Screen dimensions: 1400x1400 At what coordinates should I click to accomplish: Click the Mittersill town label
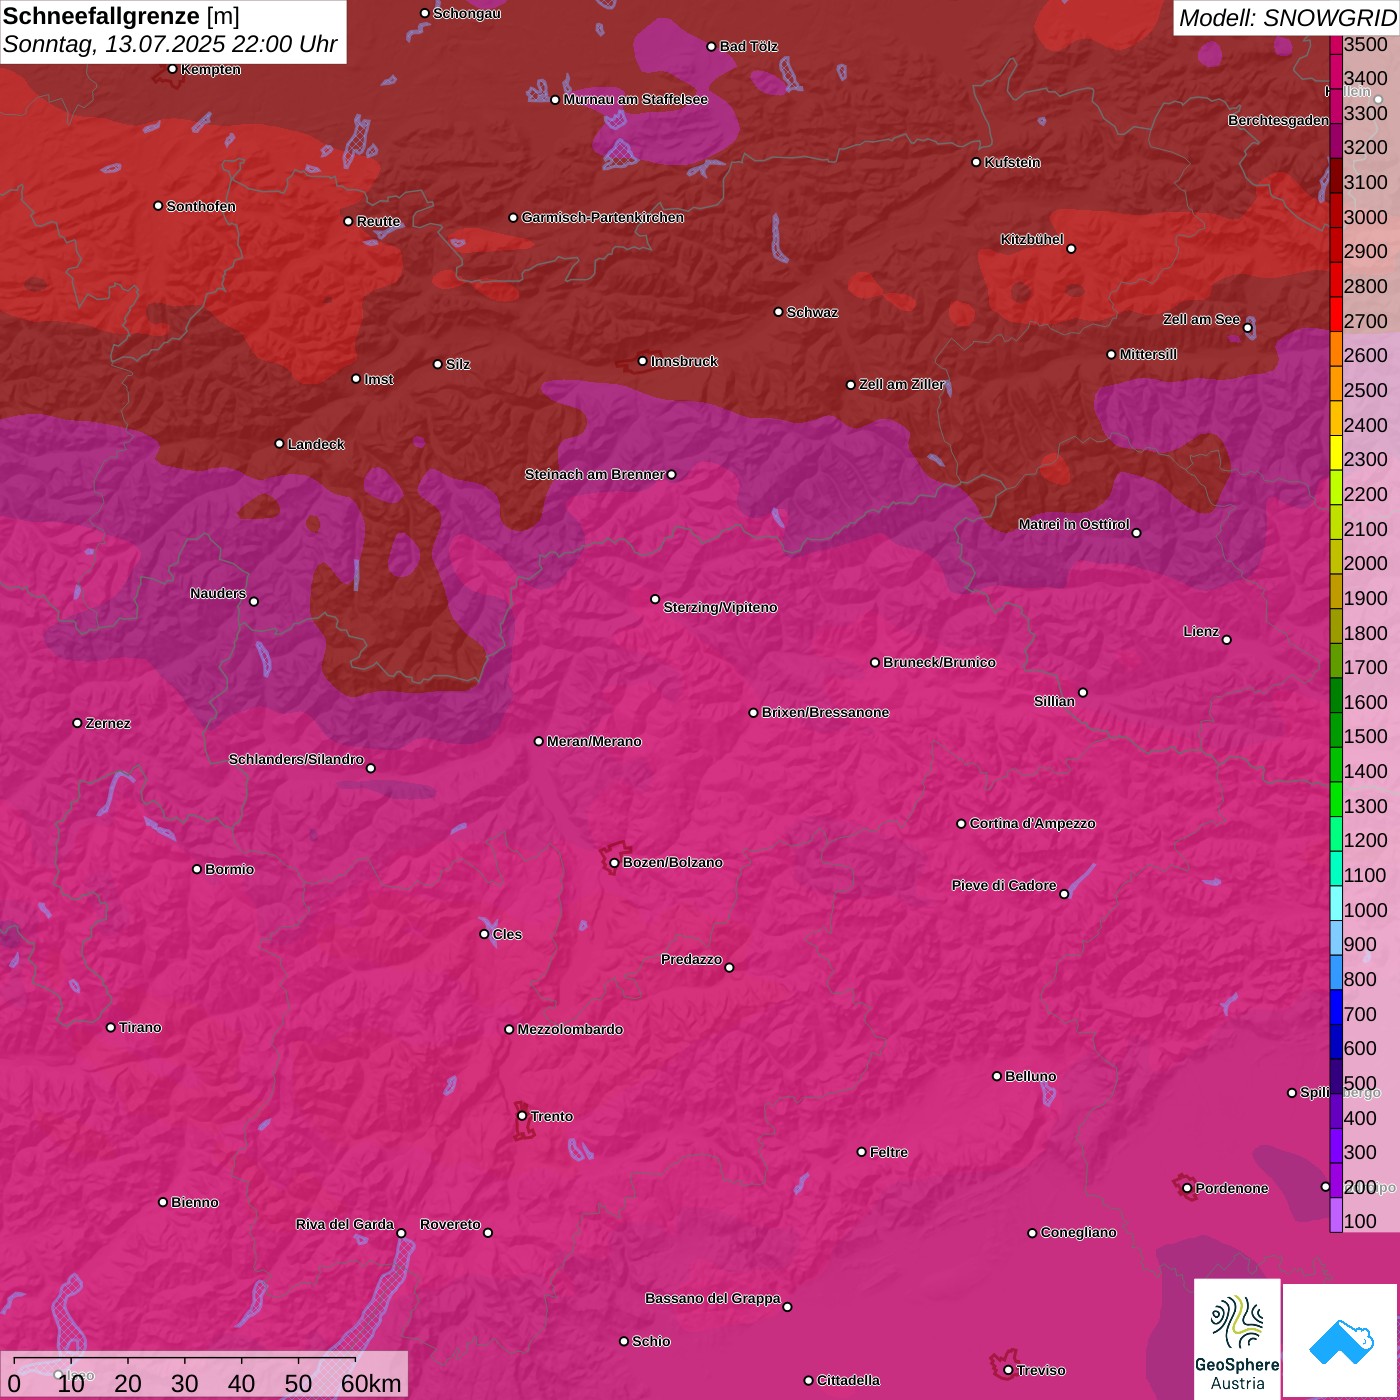coord(1148,354)
